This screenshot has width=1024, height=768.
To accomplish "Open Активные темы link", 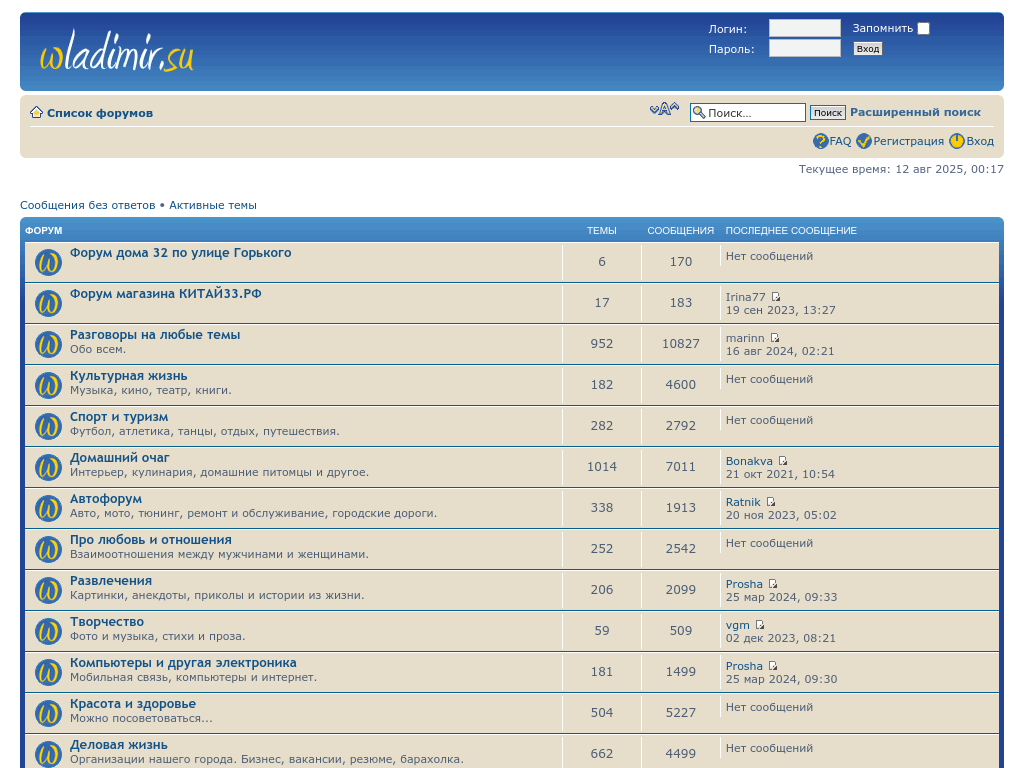I will click(213, 205).
